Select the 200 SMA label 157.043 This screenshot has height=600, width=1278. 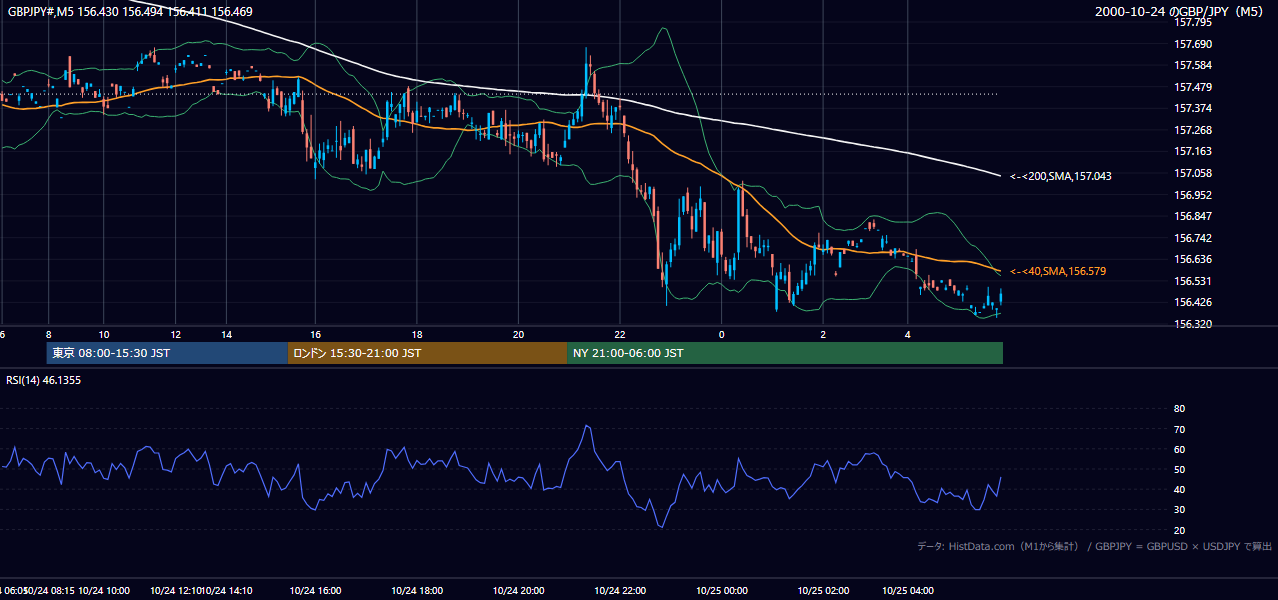click(x=1061, y=176)
